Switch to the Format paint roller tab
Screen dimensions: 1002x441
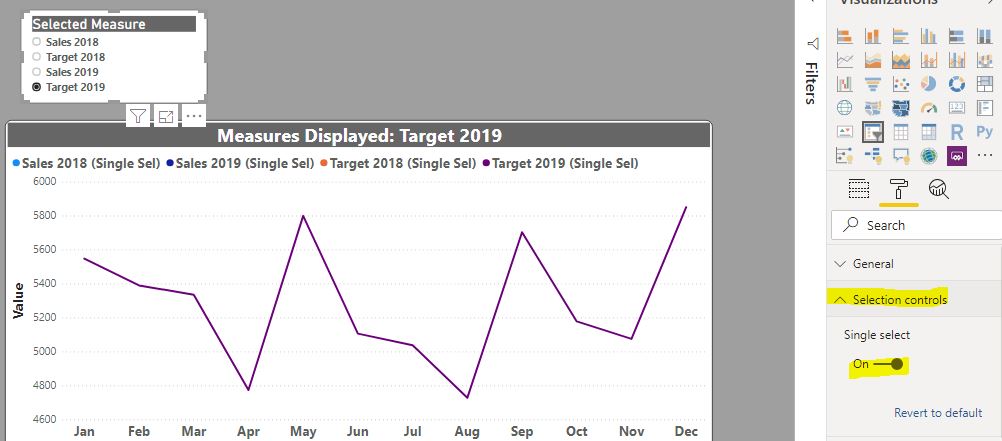tap(899, 189)
